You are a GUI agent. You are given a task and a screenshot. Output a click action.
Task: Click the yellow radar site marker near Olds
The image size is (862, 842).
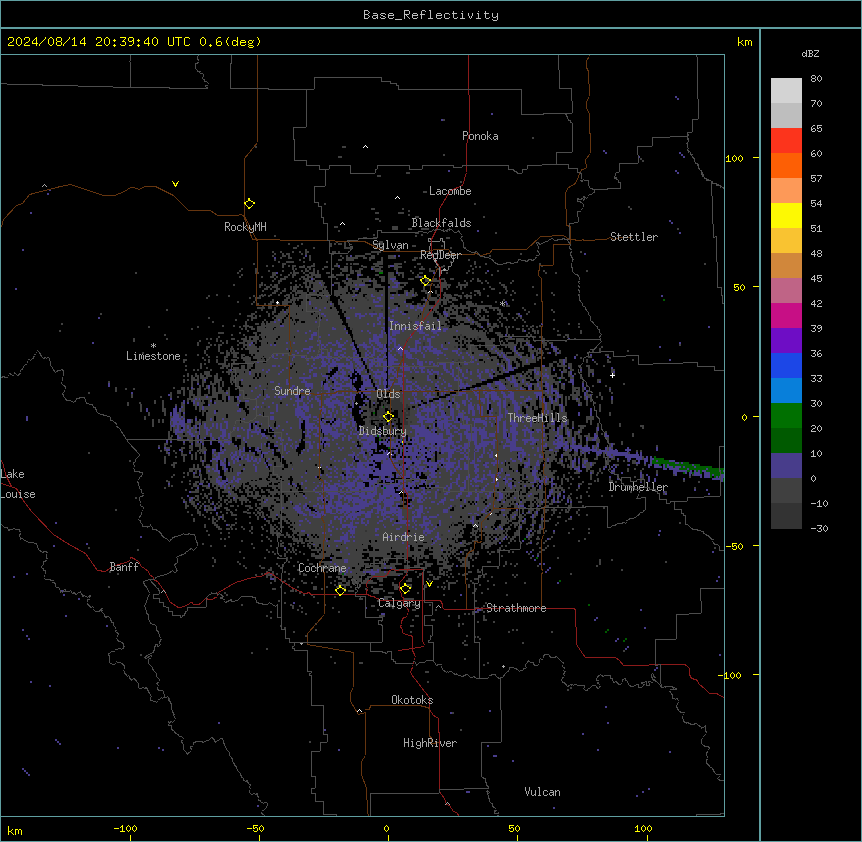[x=388, y=416]
